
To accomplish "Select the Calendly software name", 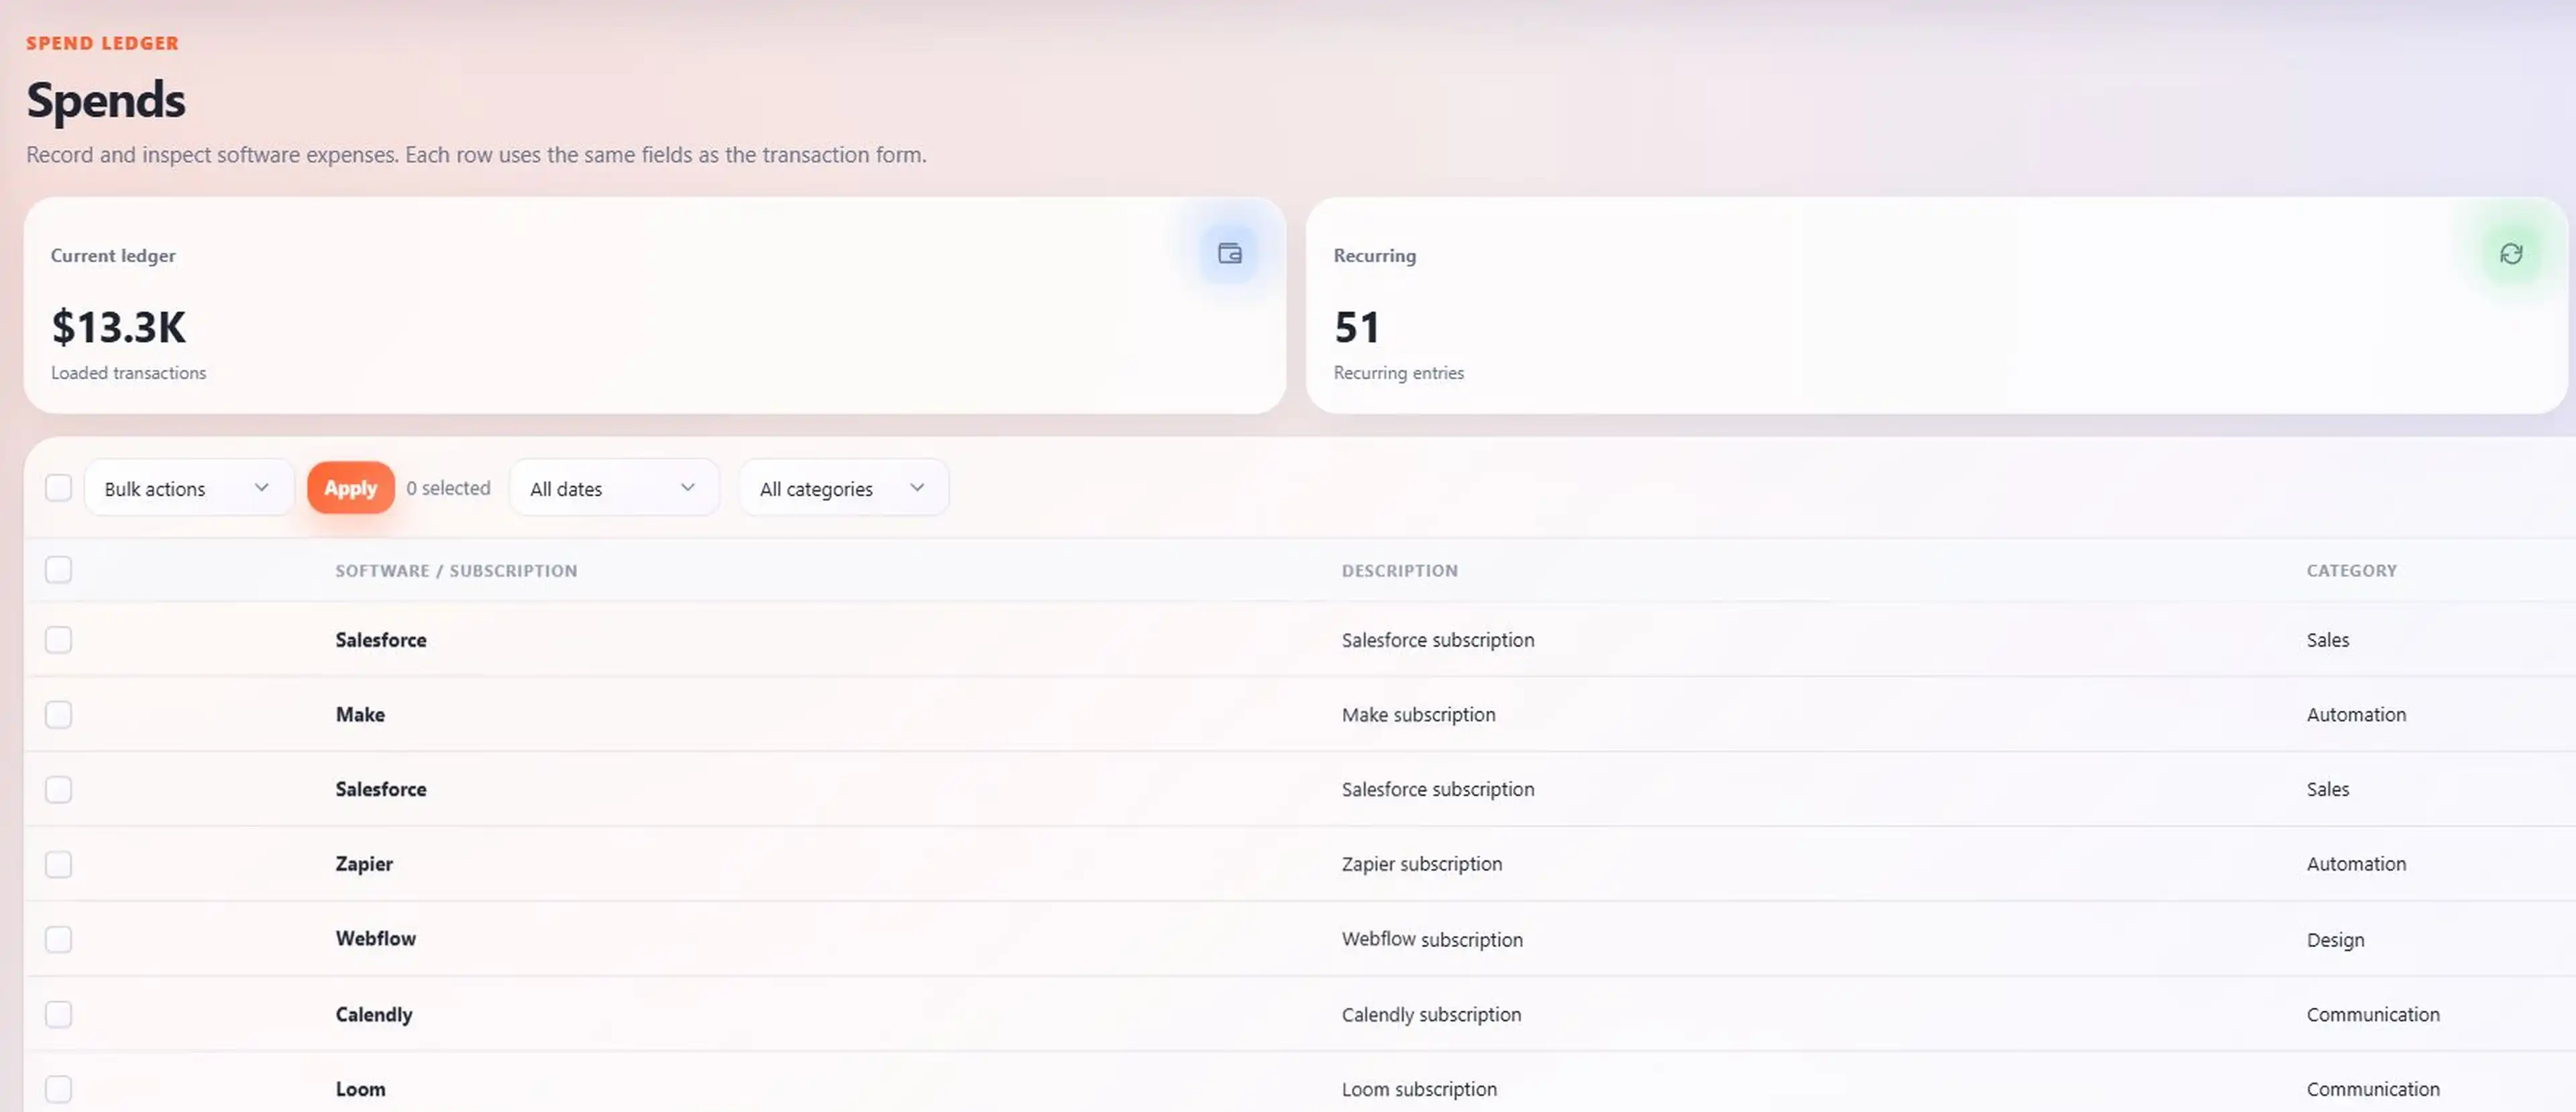I will point(374,1014).
